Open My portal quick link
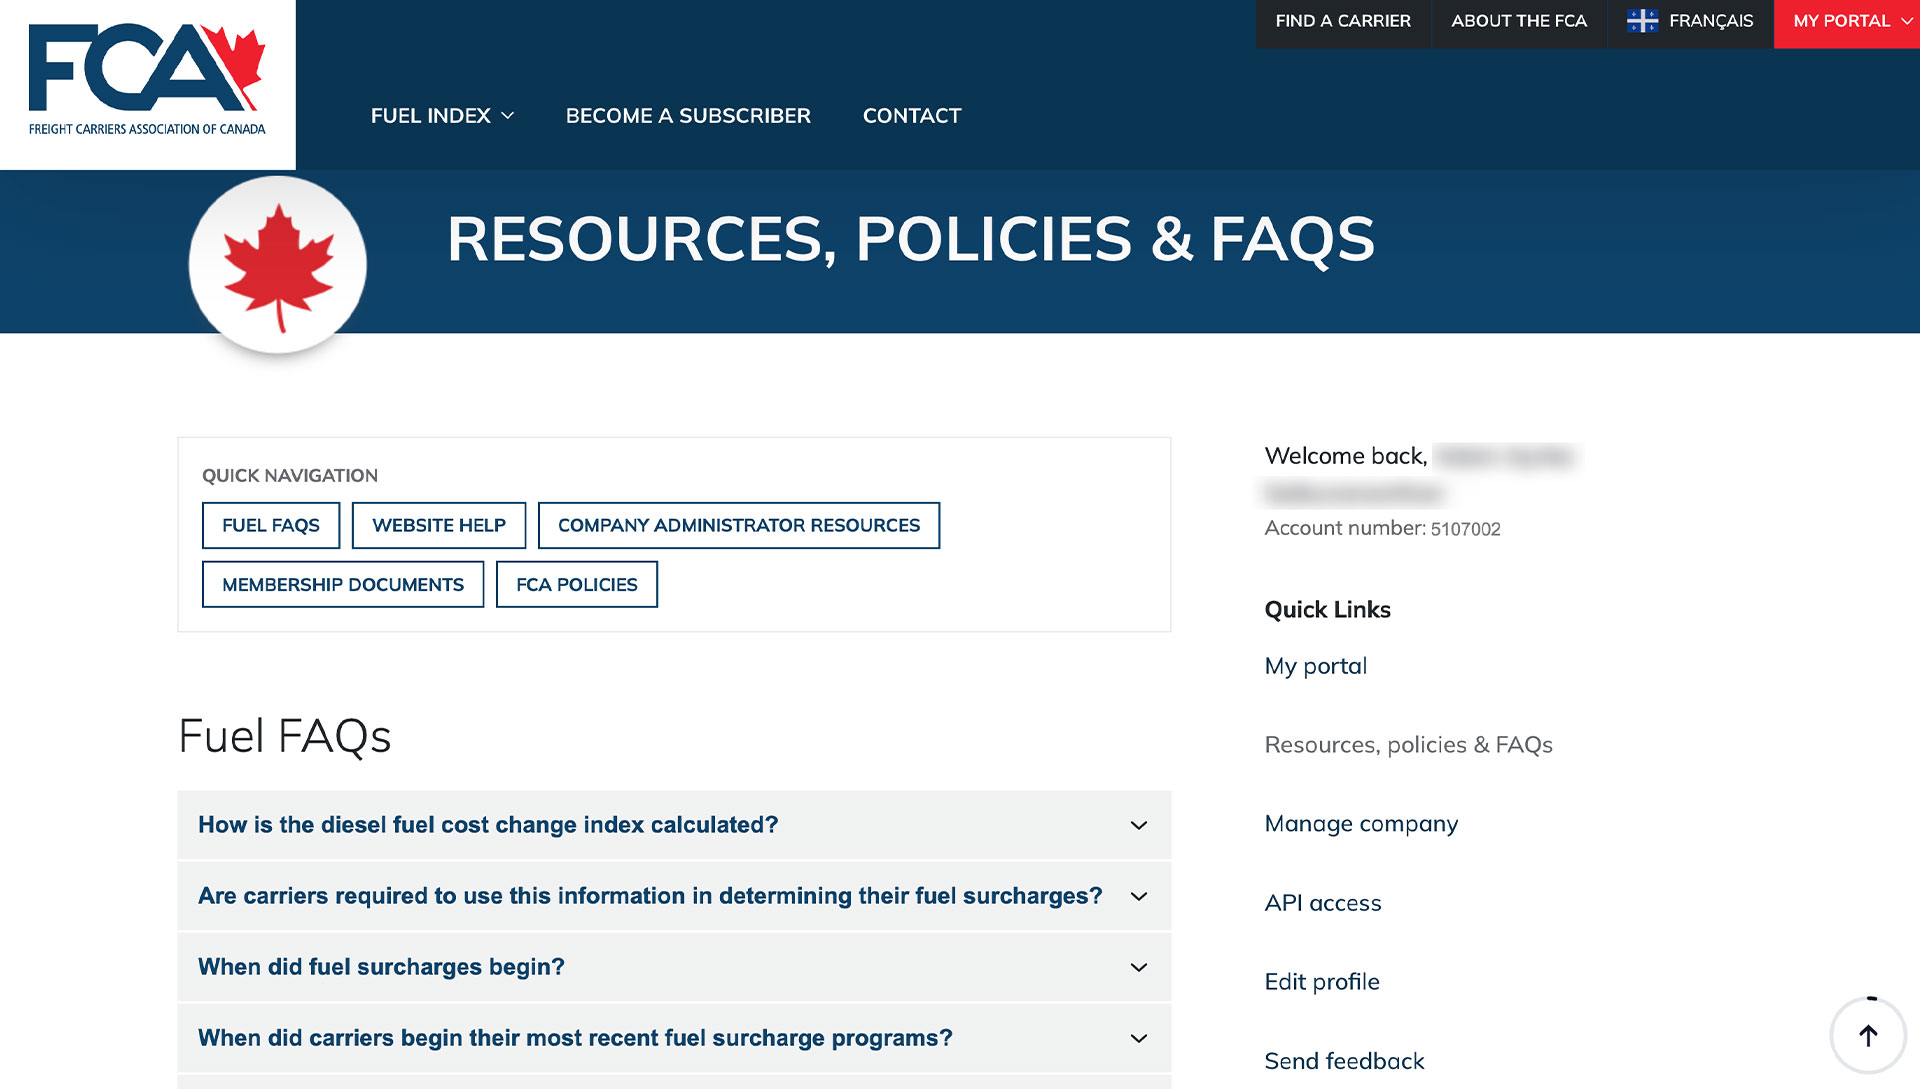The height and width of the screenshot is (1089, 1920). click(x=1316, y=666)
